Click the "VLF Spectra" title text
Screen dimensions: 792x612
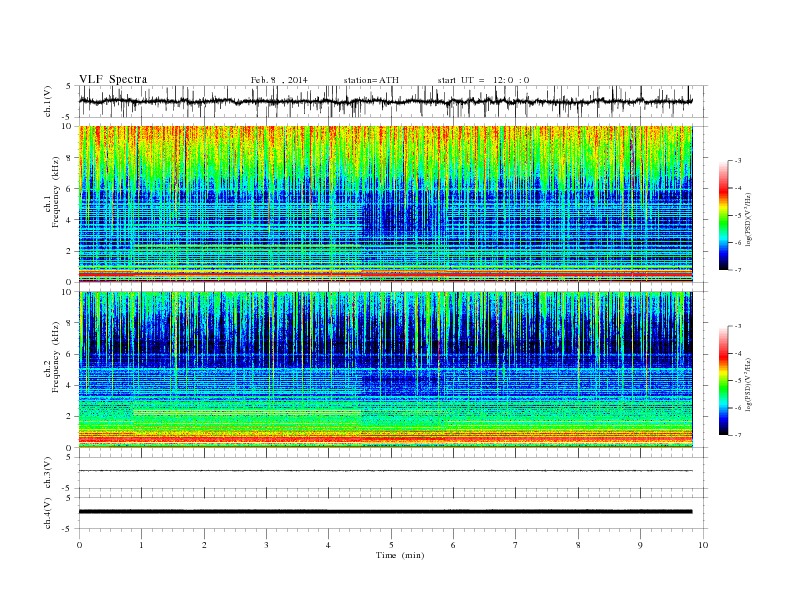113,79
